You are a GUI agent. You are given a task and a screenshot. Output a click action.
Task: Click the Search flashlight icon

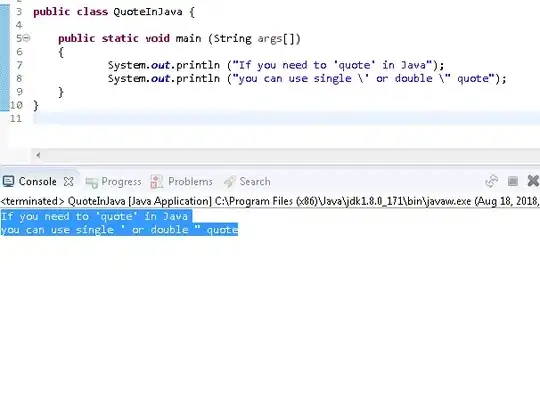pos(230,182)
